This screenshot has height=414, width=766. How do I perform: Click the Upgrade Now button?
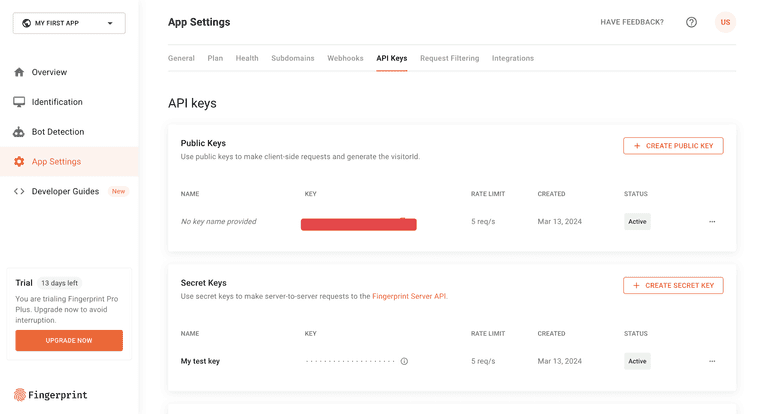(x=69, y=340)
